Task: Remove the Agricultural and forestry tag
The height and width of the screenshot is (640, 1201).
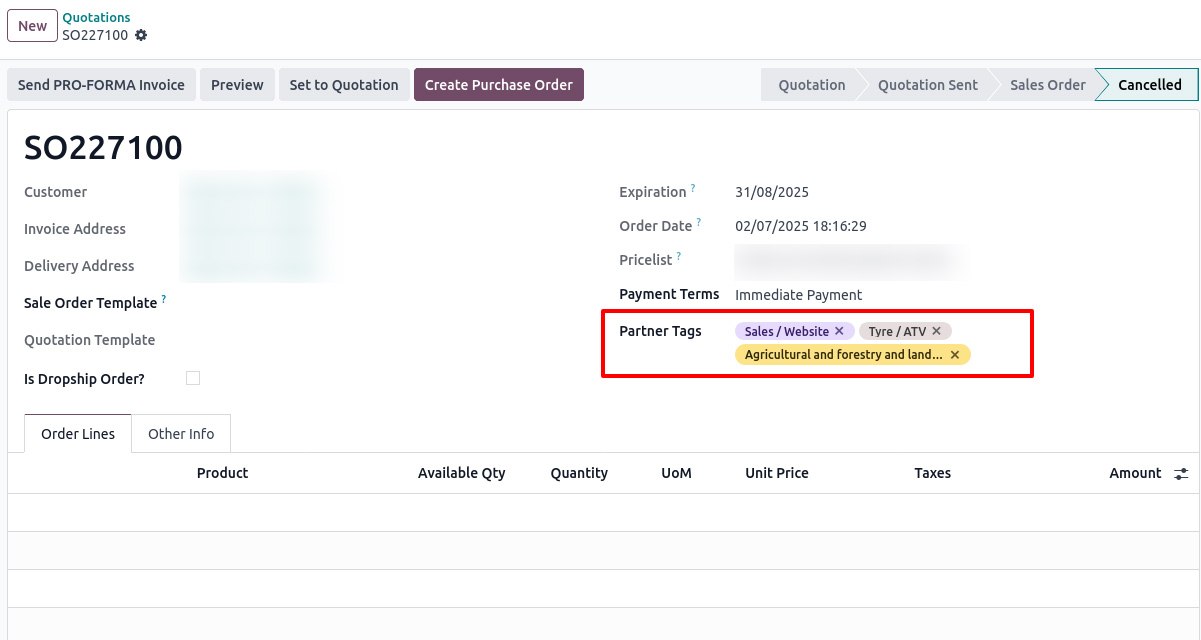Action: pyautogui.click(x=955, y=355)
